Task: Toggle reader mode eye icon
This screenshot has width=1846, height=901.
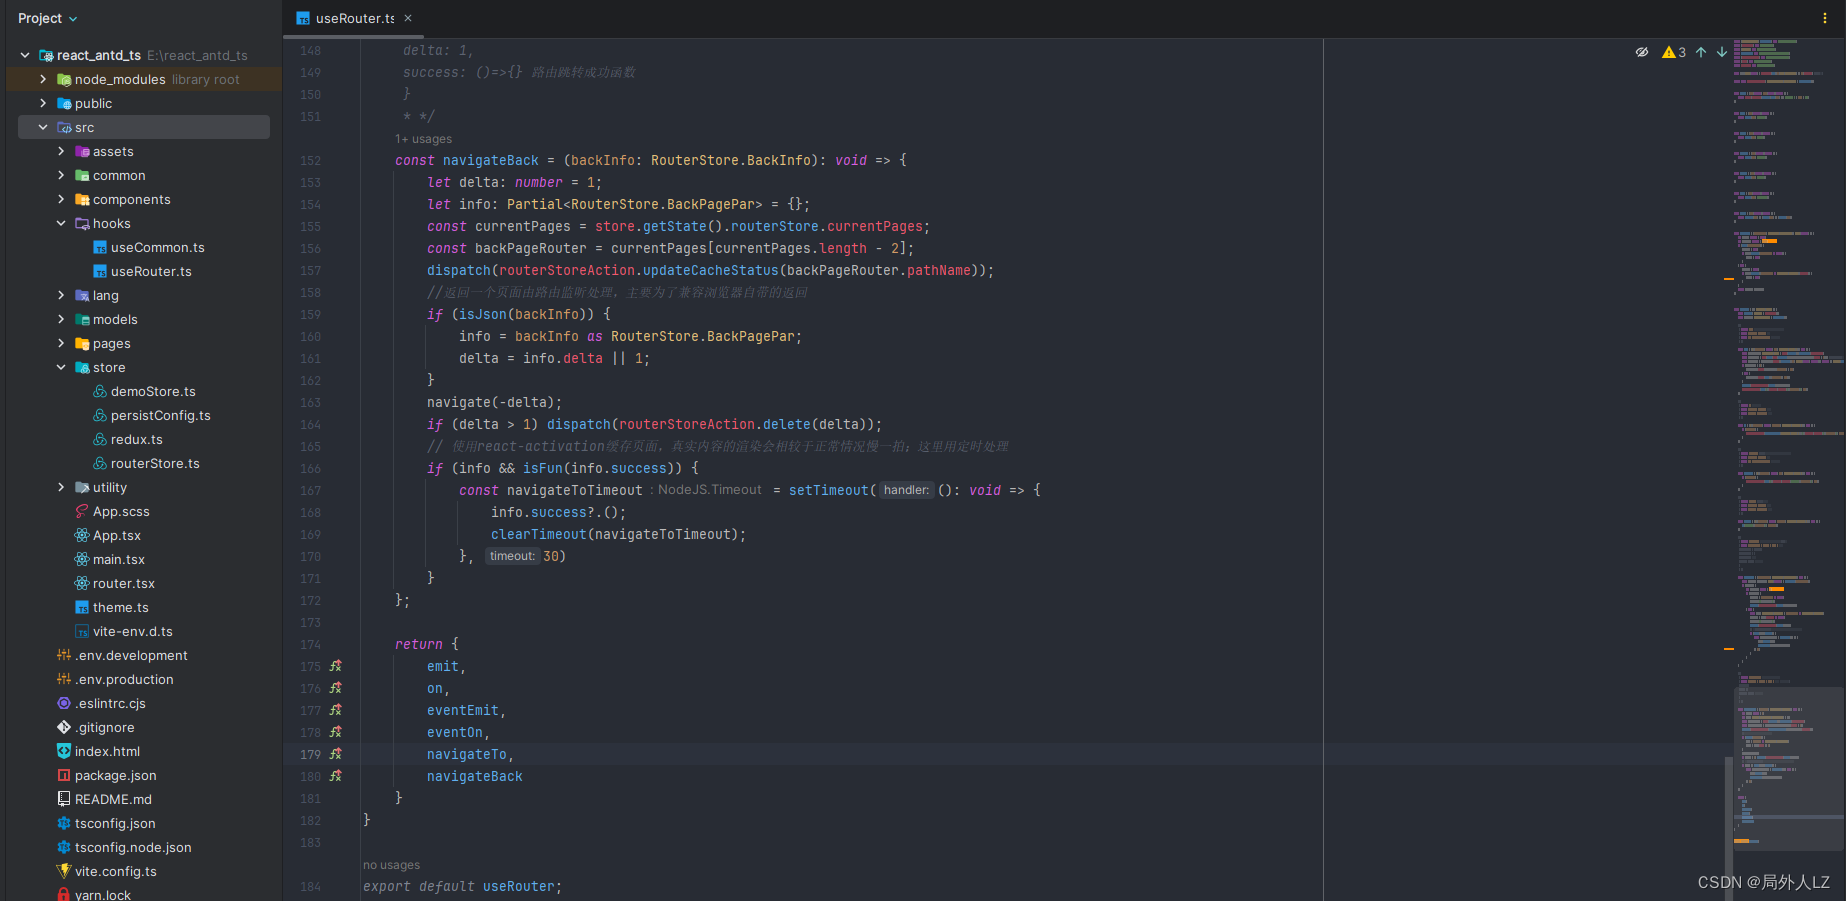Action: [1642, 52]
